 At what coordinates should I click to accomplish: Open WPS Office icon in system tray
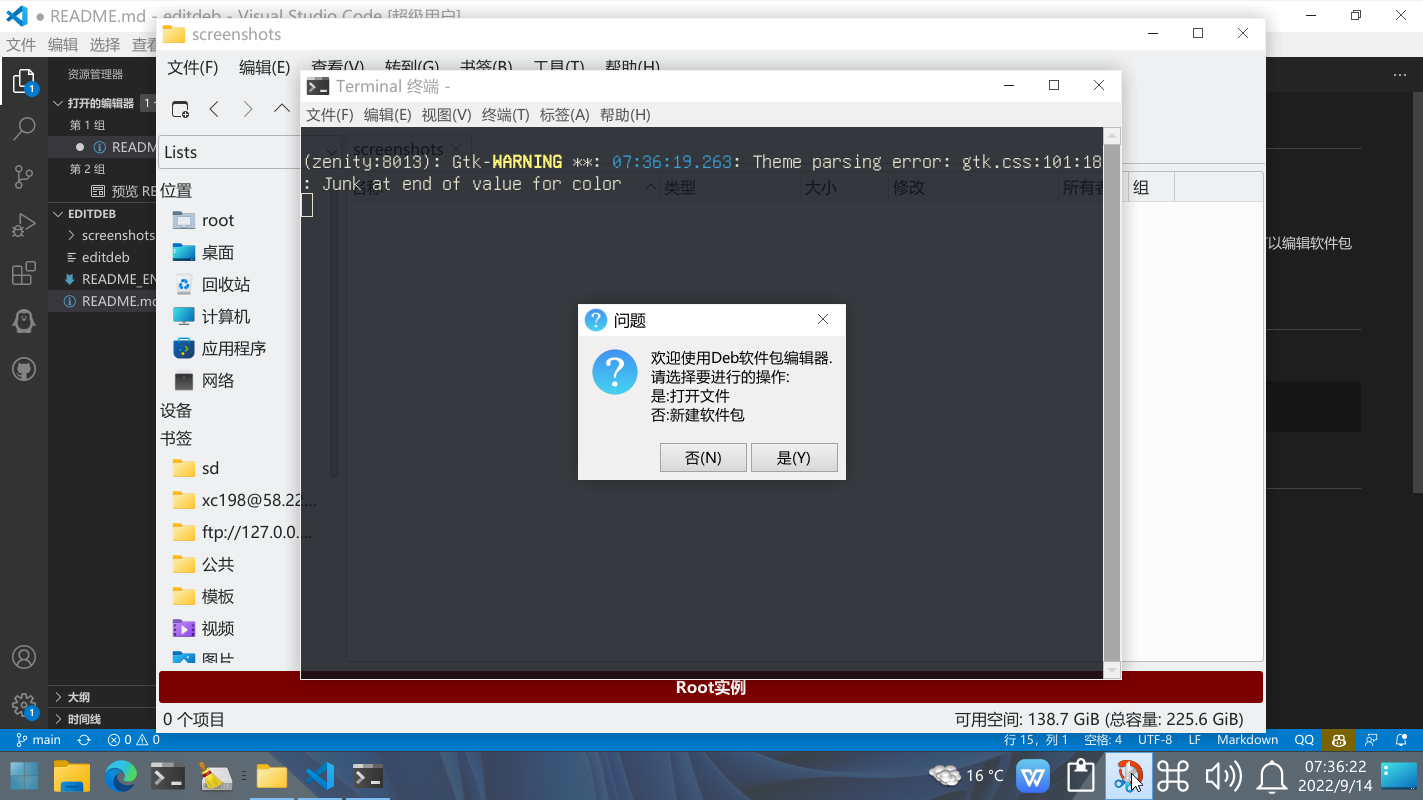[x=1033, y=776]
